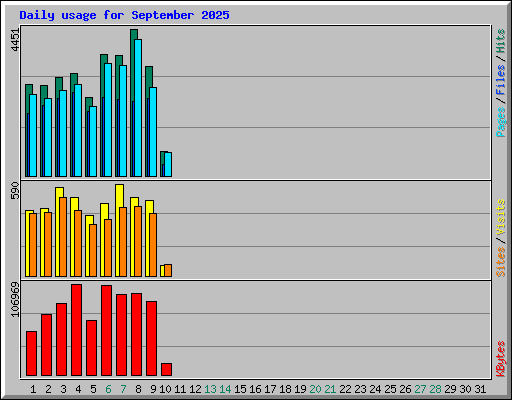Click green weekend day label 13
This screenshot has width=512, height=400.
[x=210, y=389]
